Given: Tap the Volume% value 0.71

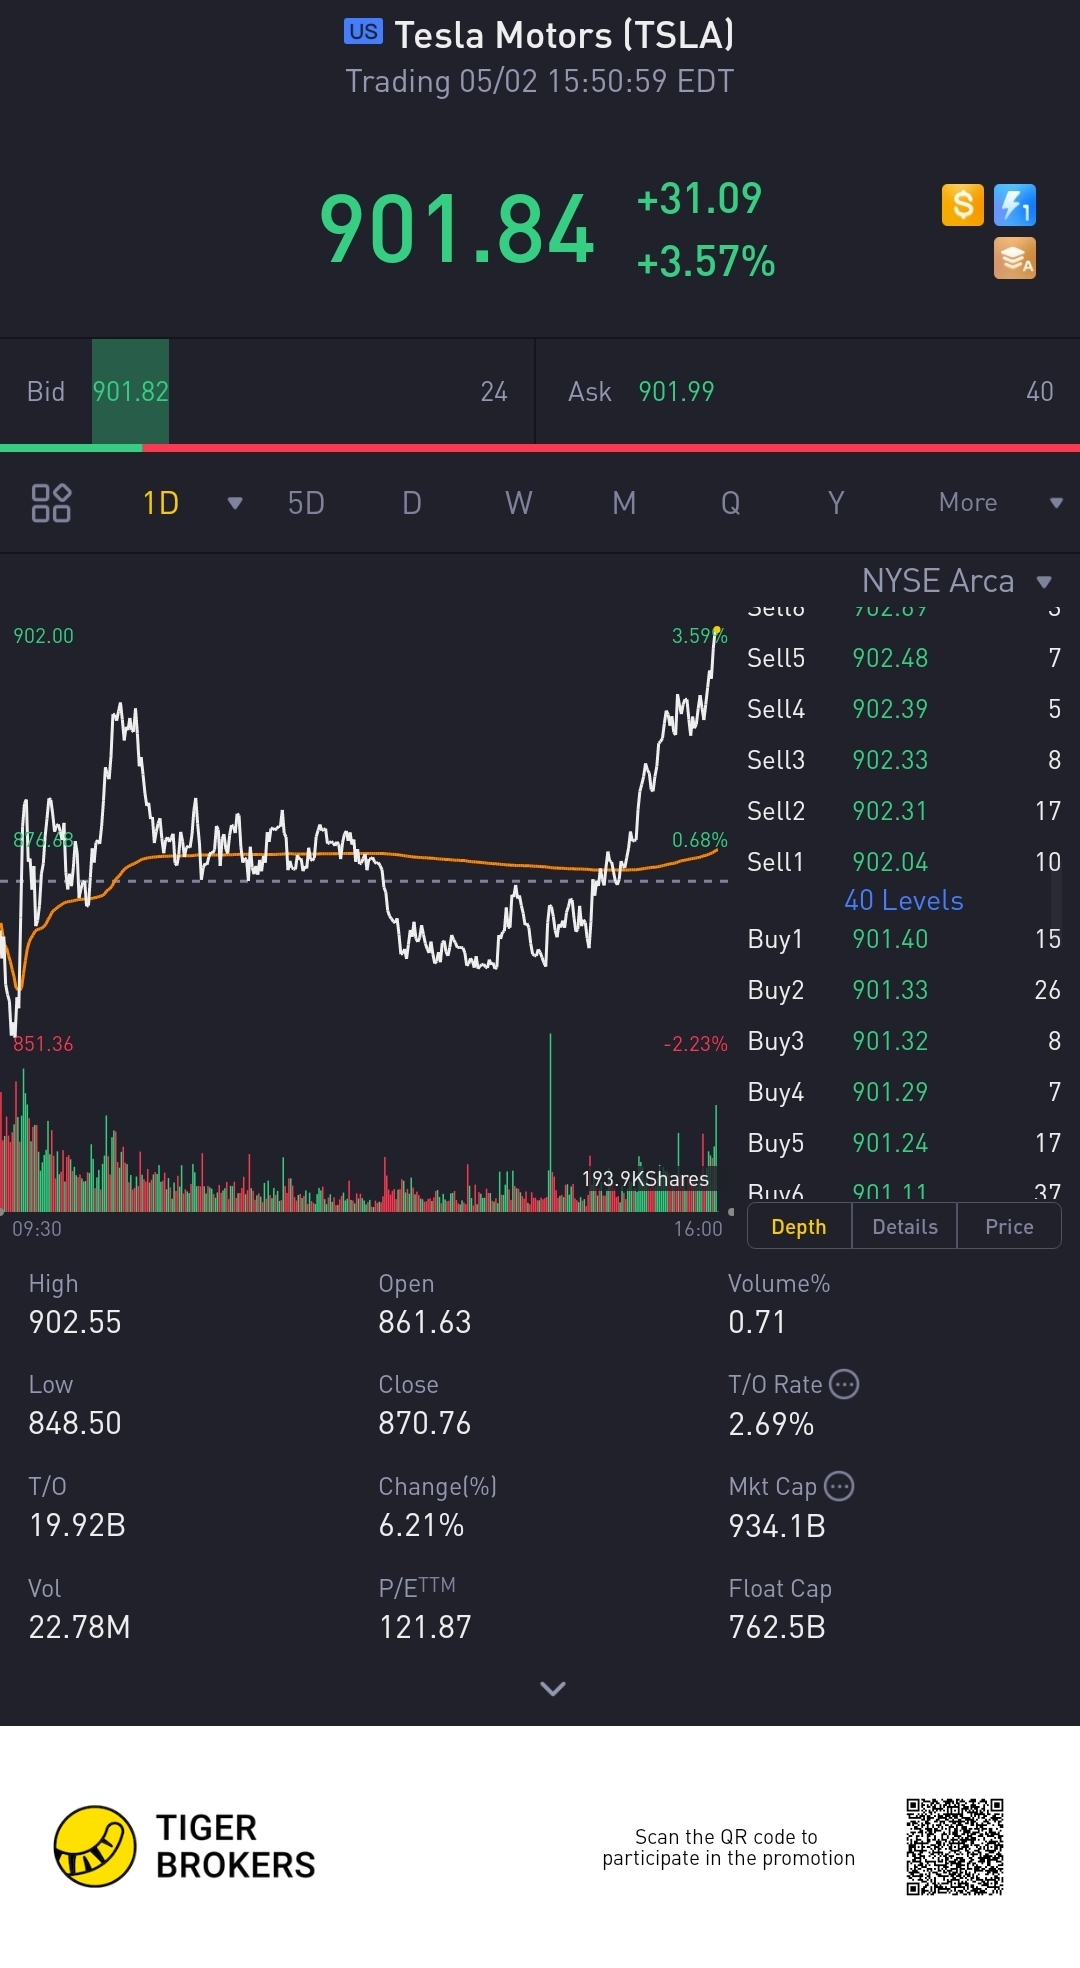Looking at the screenshot, I should (x=757, y=1322).
